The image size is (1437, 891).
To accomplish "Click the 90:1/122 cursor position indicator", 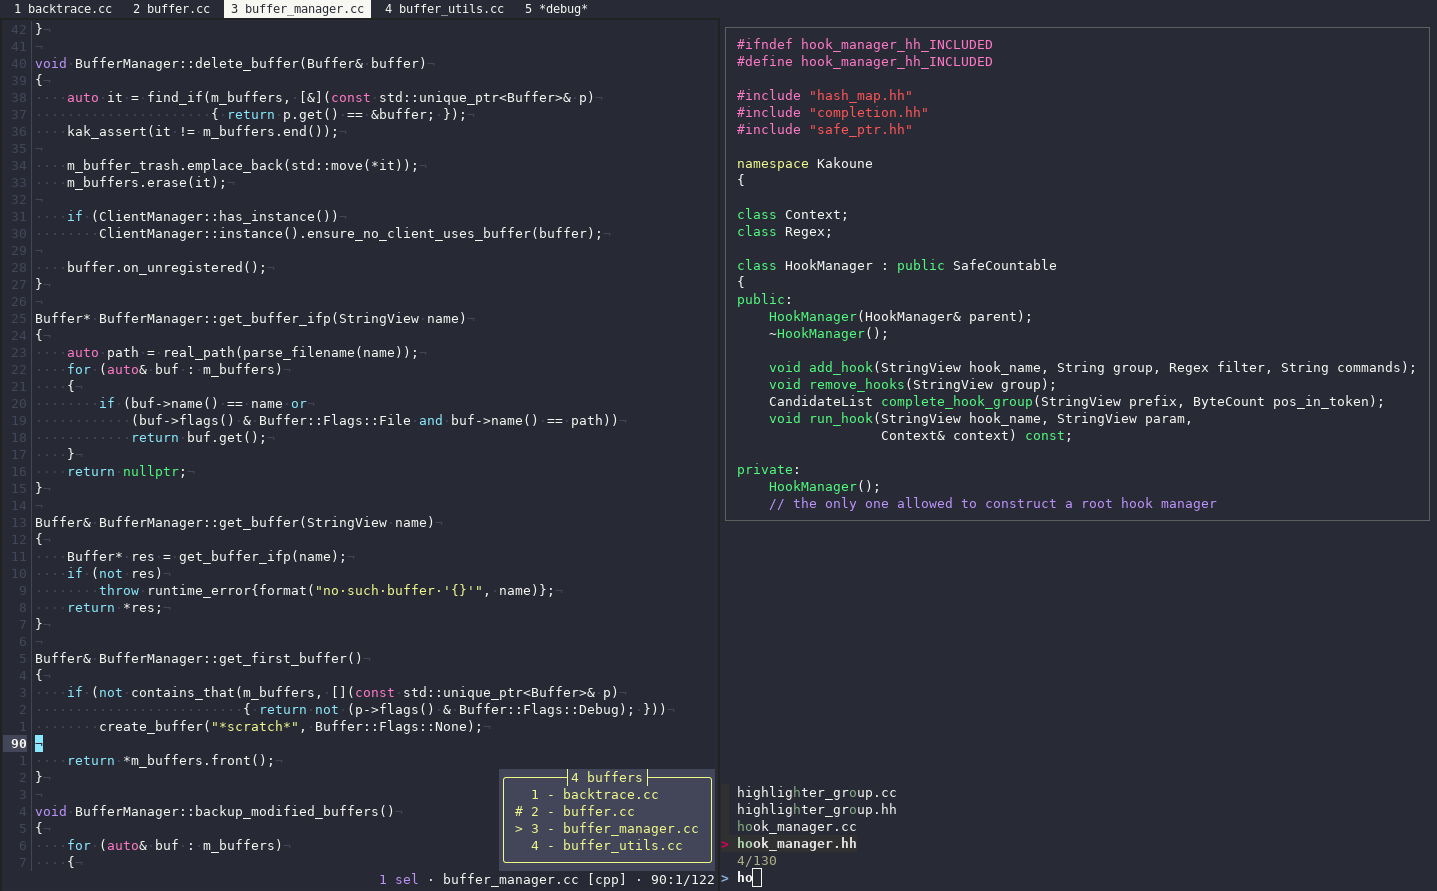I will pos(682,880).
